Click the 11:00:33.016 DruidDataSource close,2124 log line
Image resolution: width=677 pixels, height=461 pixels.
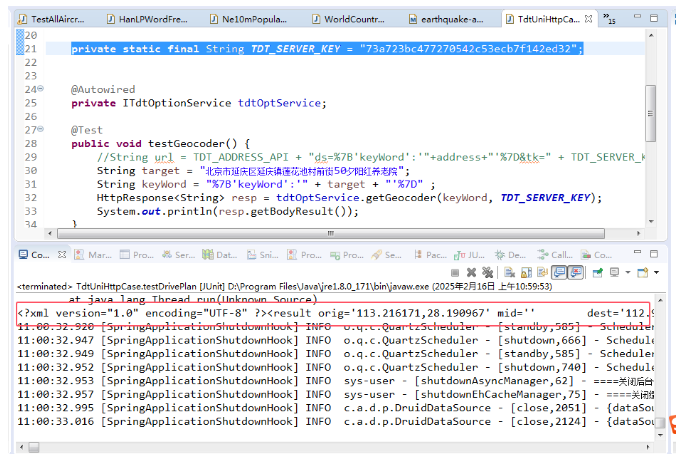335,422
